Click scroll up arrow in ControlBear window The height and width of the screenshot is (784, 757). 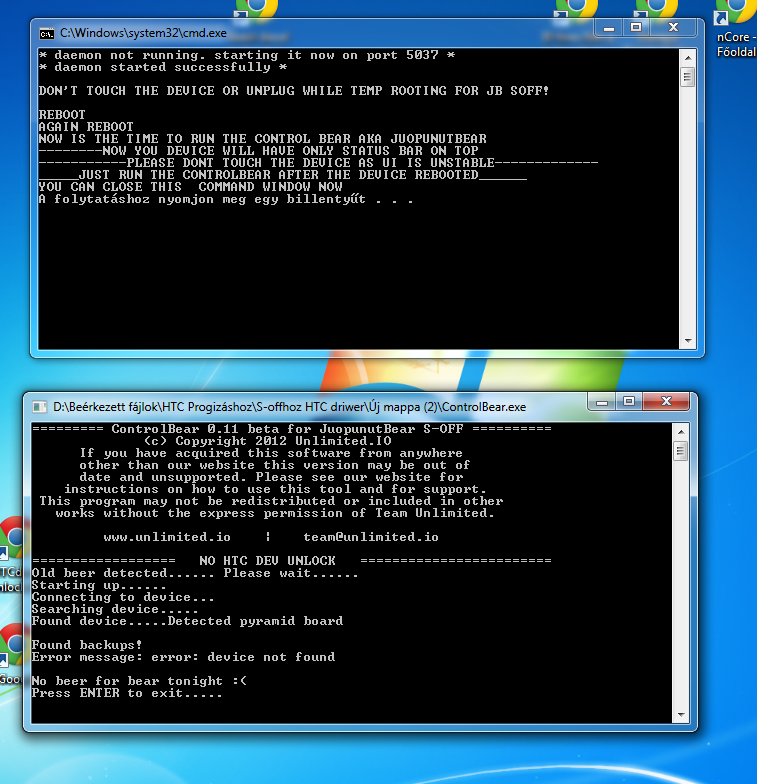pos(680,431)
